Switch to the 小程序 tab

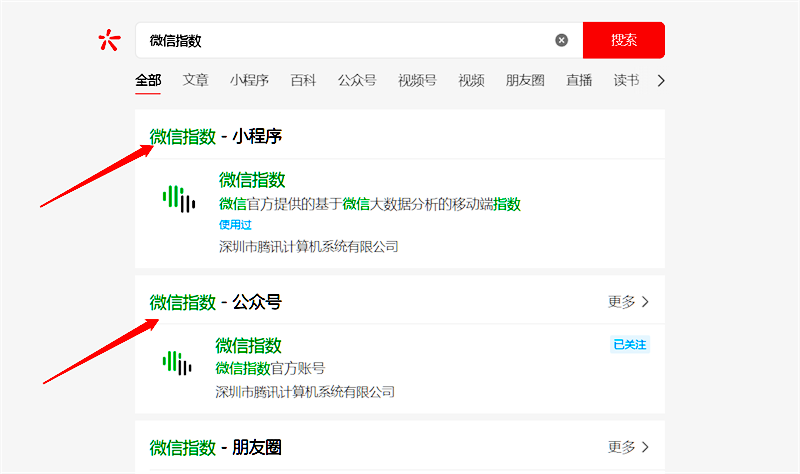click(249, 80)
